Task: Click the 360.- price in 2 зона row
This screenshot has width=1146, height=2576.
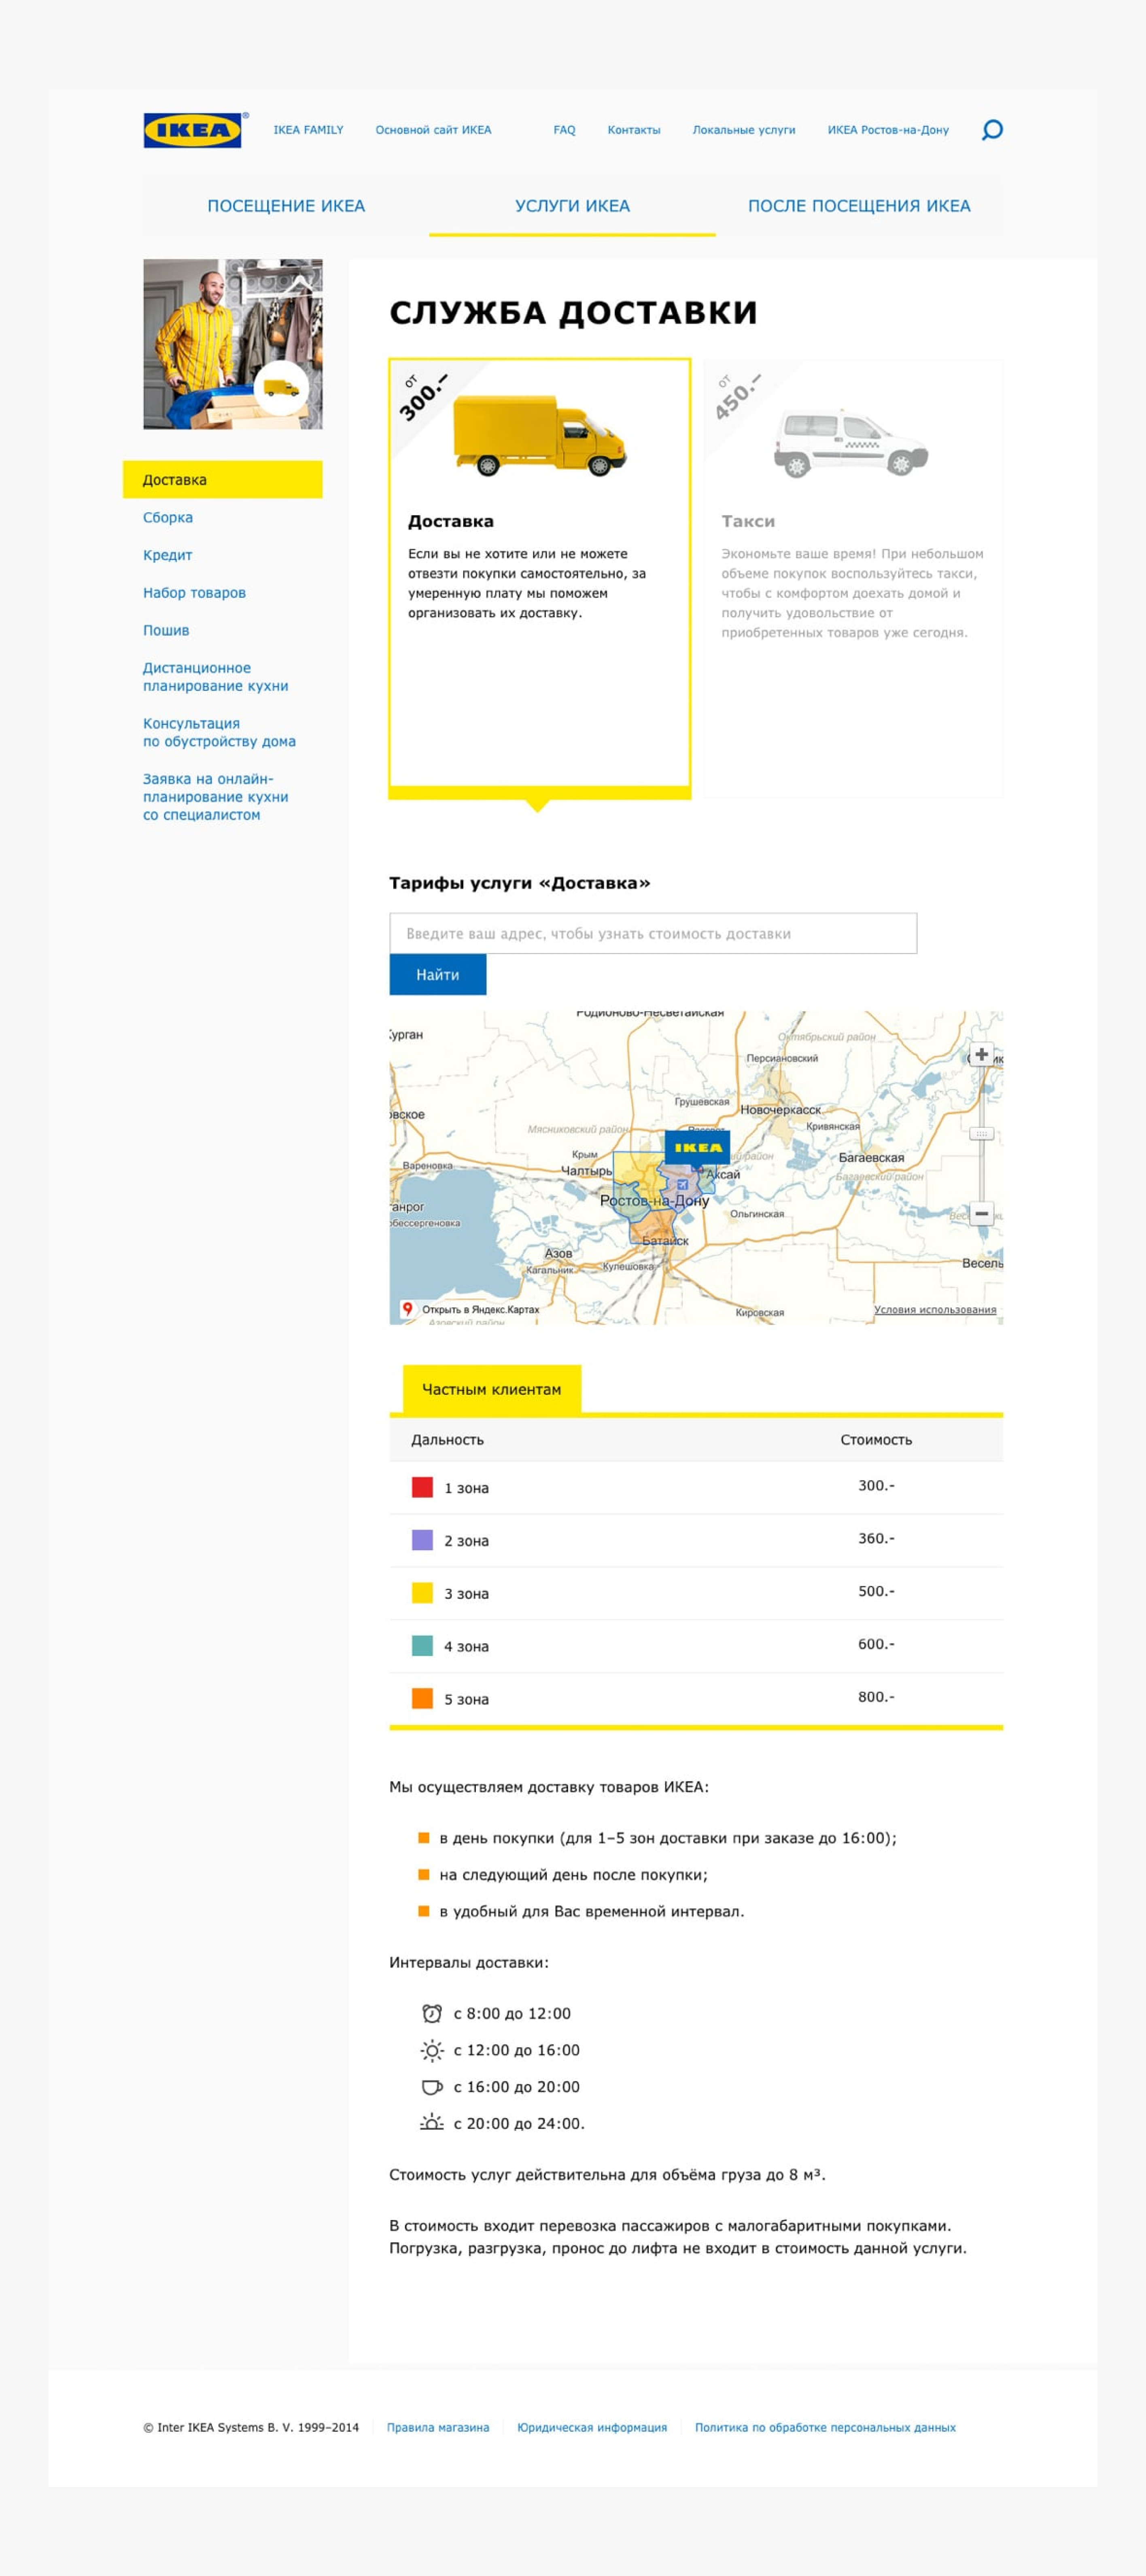Action: click(876, 1539)
